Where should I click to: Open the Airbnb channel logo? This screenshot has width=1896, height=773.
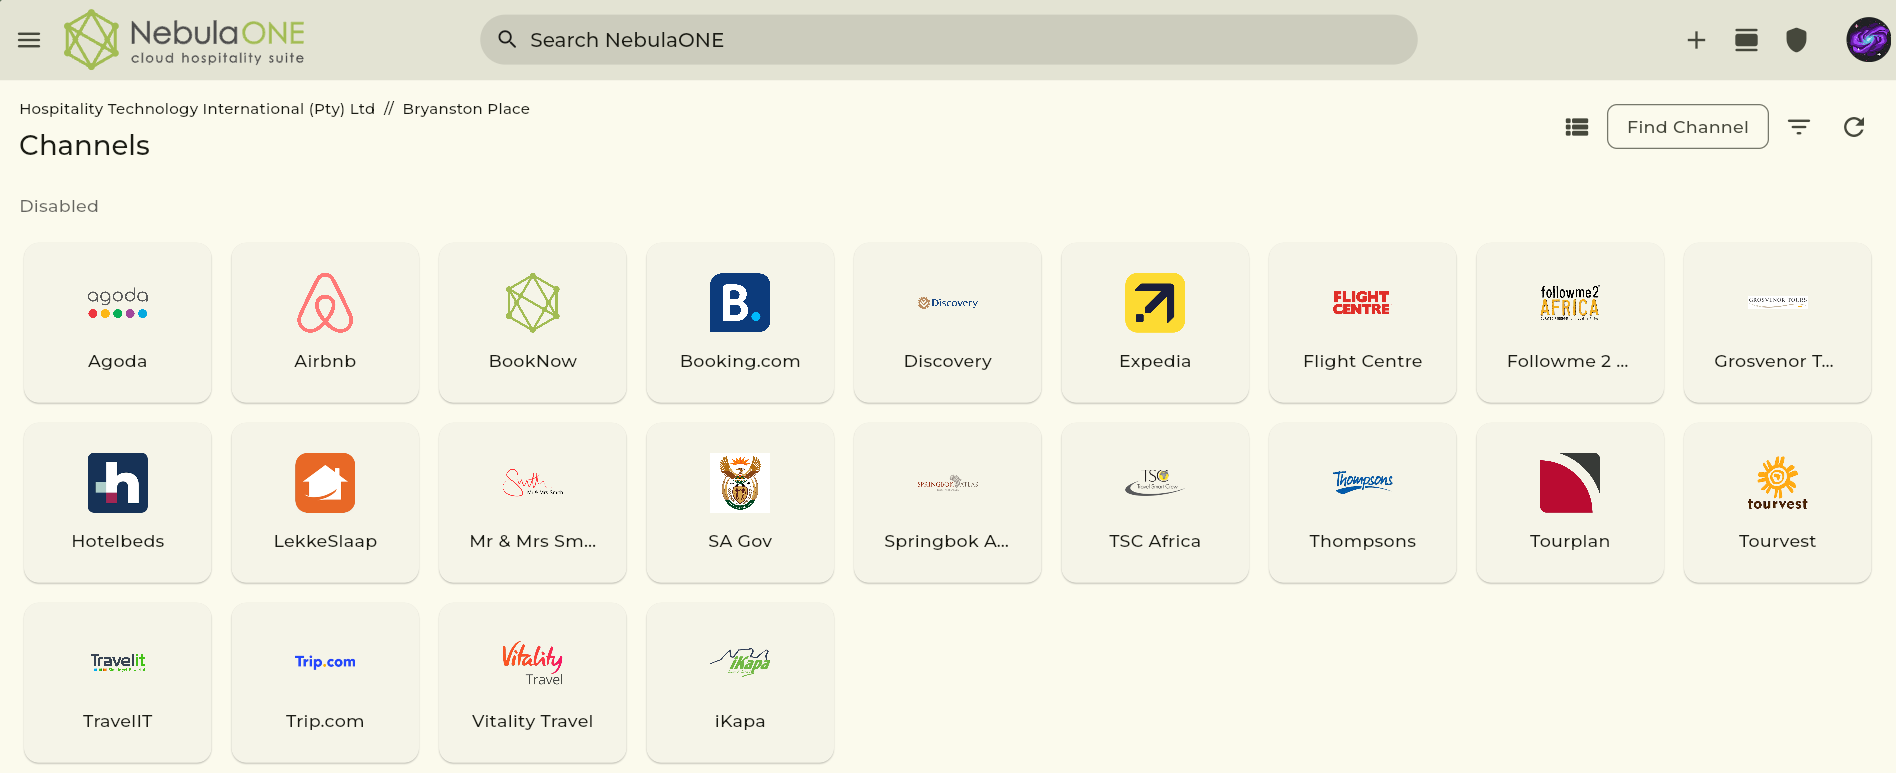tap(325, 303)
